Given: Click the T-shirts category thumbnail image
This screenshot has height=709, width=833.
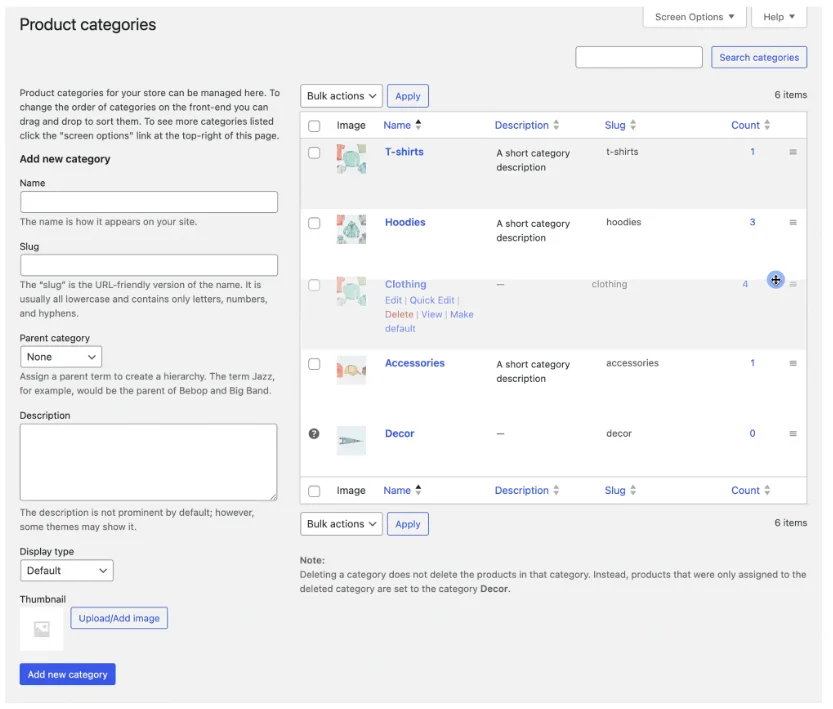Looking at the screenshot, I should tap(351, 159).
